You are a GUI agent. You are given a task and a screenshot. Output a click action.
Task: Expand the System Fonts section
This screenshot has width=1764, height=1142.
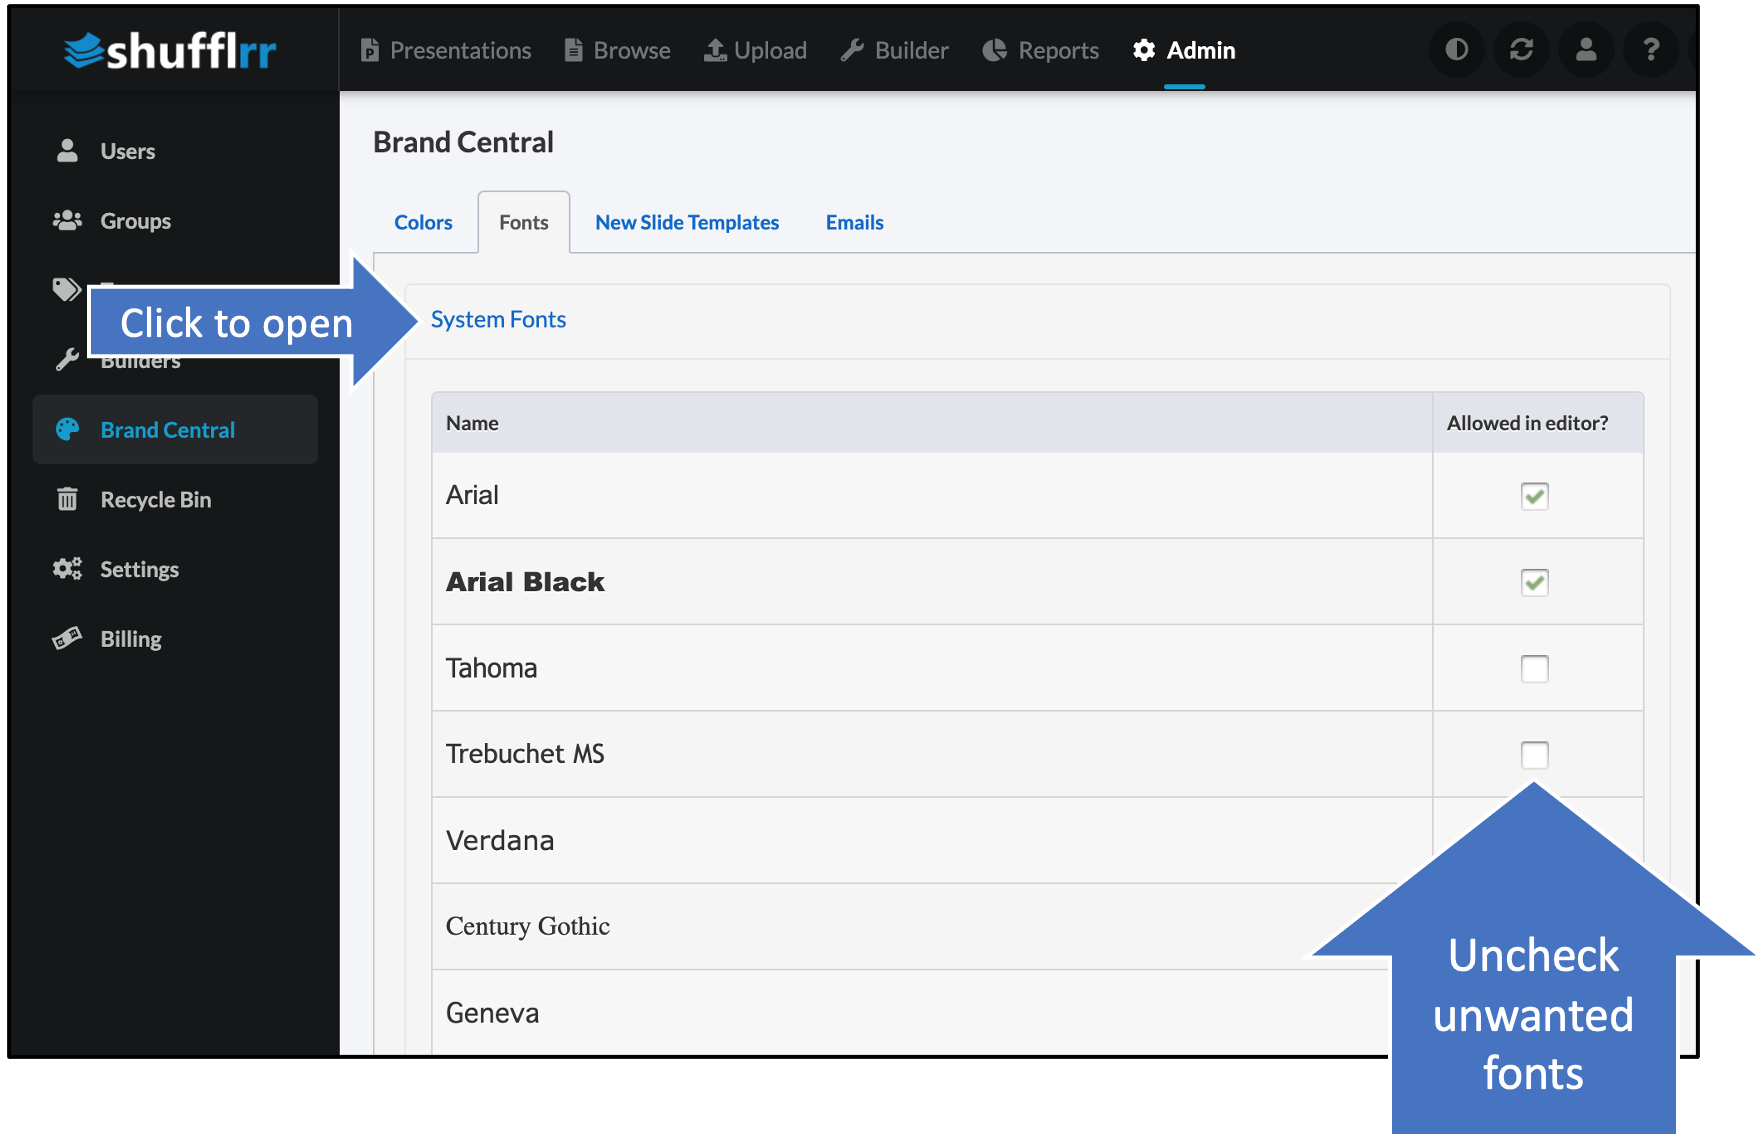pos(498,319)
